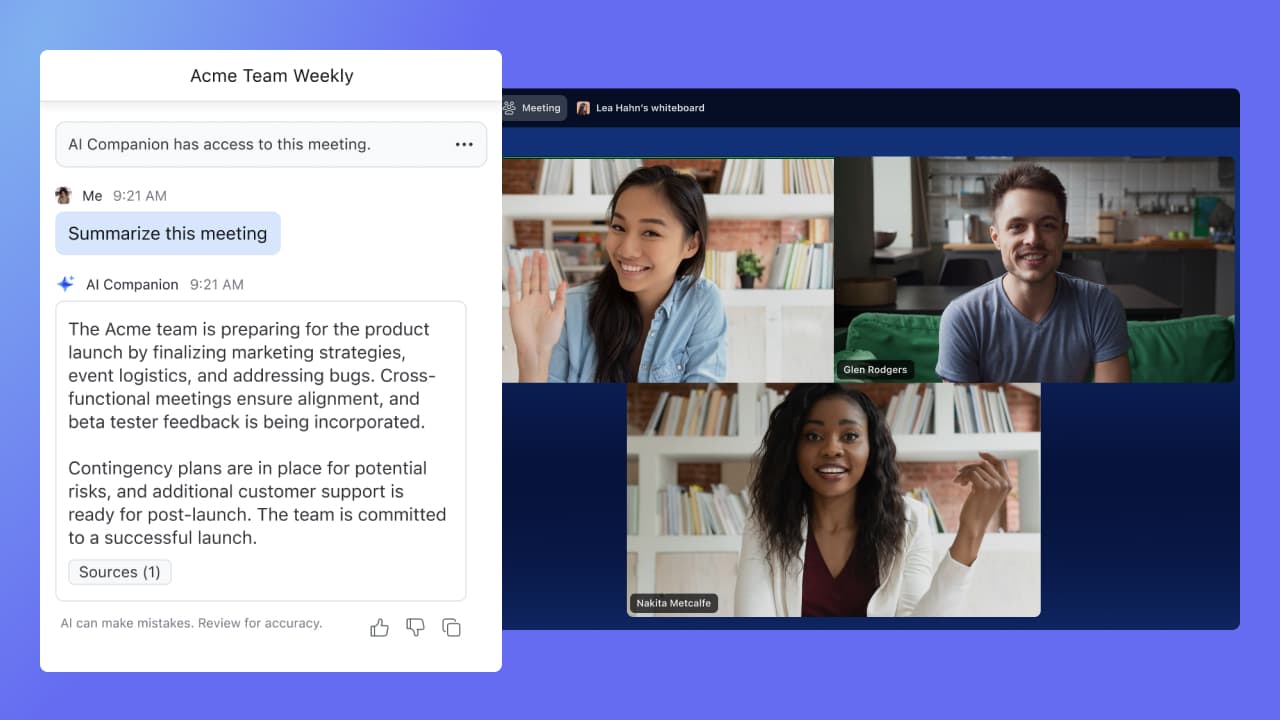Viewport: 1280px width, 720px height.
Task: Click the thumbs up feedback icon
Action: (379, 628)
